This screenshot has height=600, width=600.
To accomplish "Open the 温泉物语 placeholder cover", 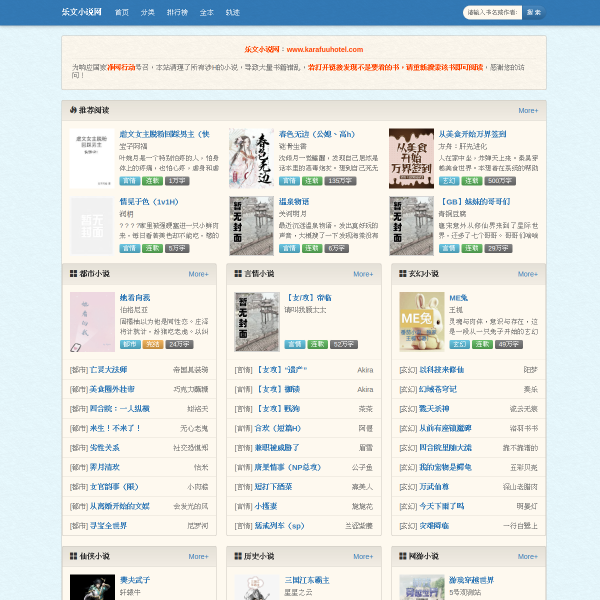I will (x=251, y=226).
